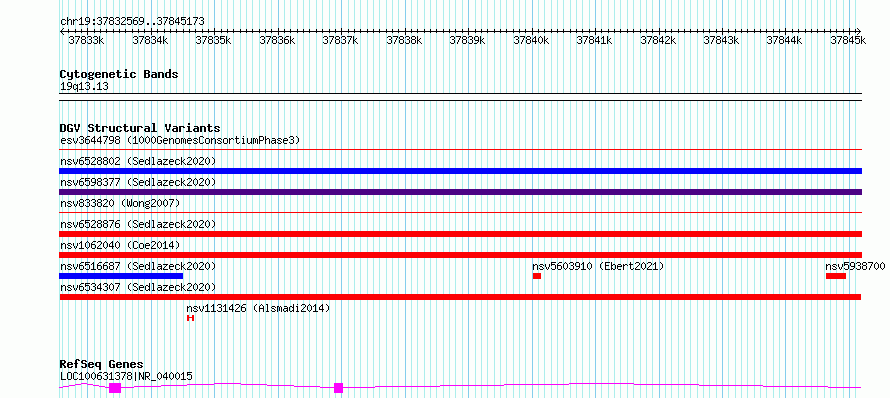Click the purple bar for nsv6598377
This screenshot has width=890, height=398.
pos(460,192)
